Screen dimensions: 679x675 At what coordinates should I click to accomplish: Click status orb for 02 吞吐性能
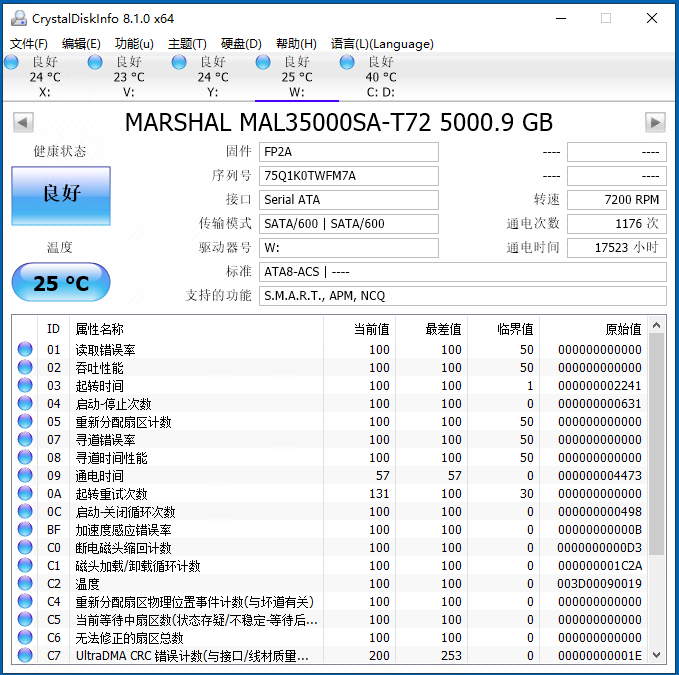point(25,367)
